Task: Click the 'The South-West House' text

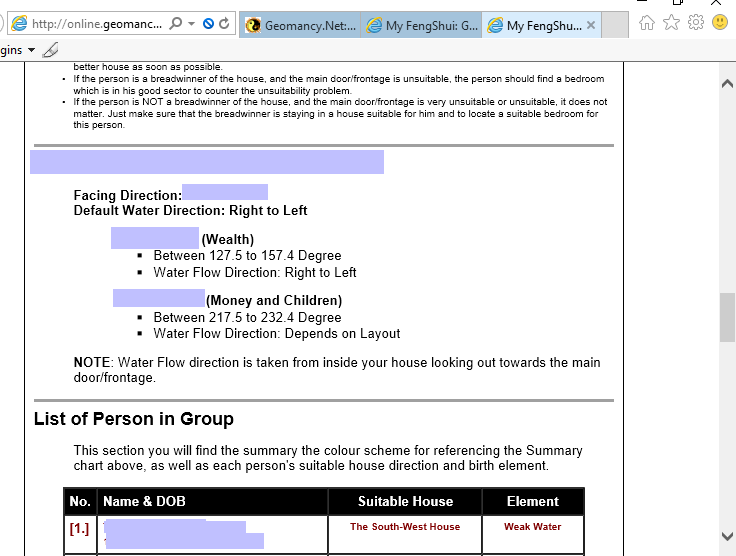Action: [405, 527]
